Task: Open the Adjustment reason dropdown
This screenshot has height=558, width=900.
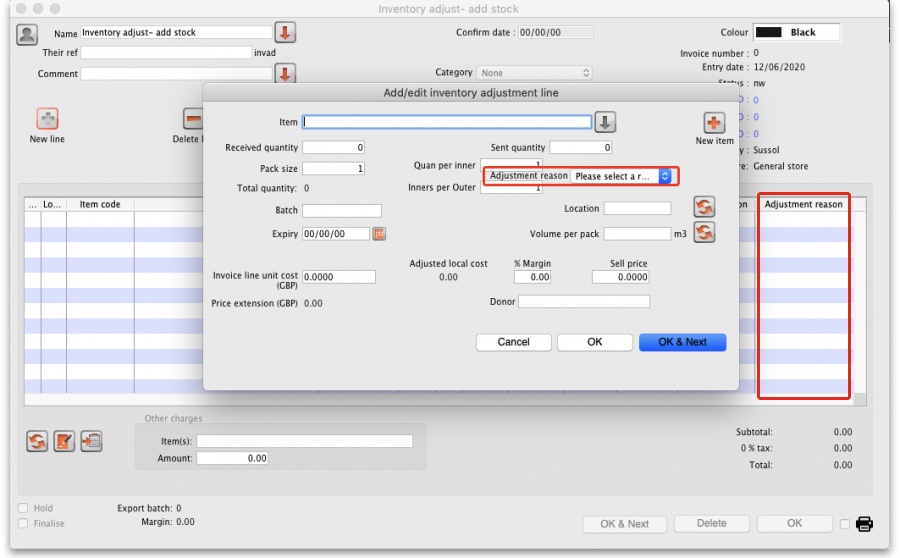Action: [620, 176]
